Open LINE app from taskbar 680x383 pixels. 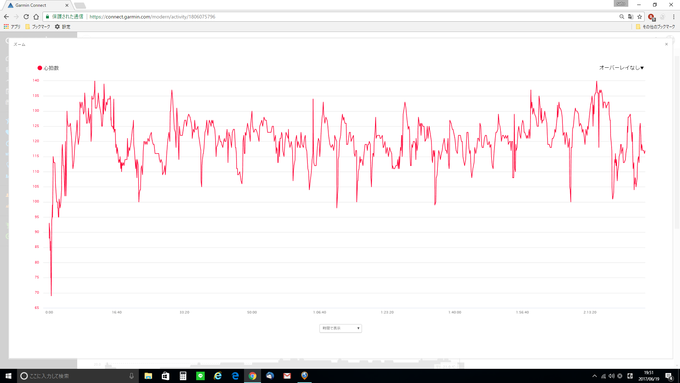(200, 376)
